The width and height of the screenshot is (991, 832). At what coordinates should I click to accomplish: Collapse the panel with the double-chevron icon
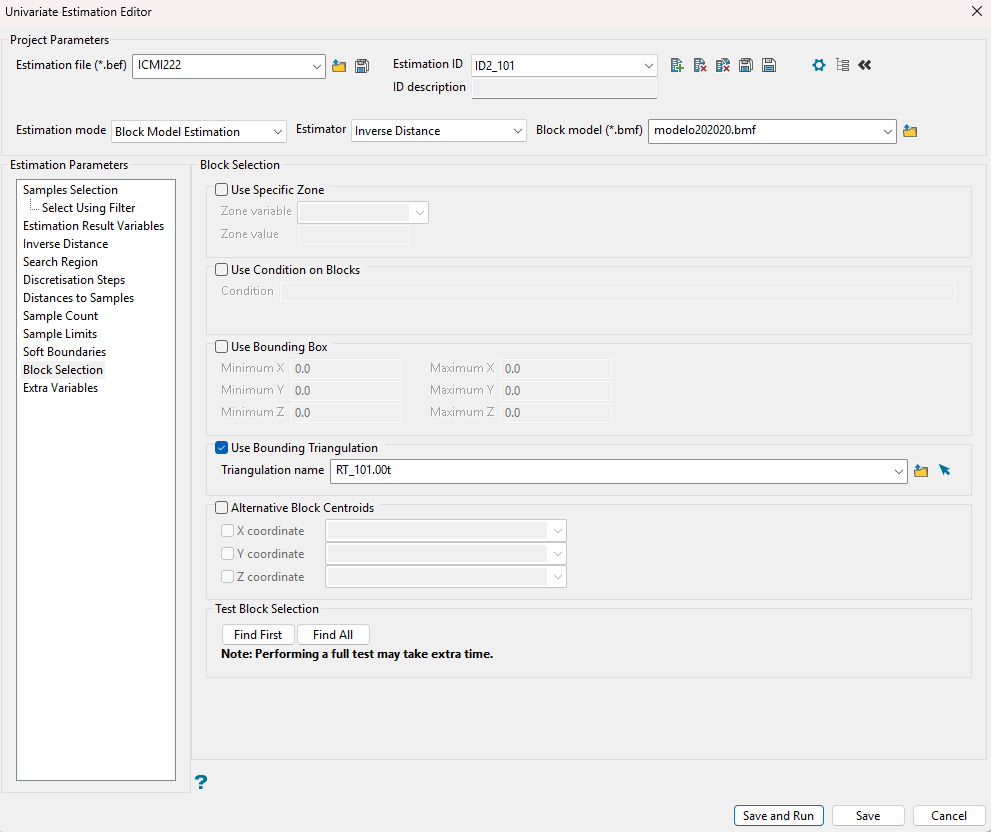(x=865, y=65)
